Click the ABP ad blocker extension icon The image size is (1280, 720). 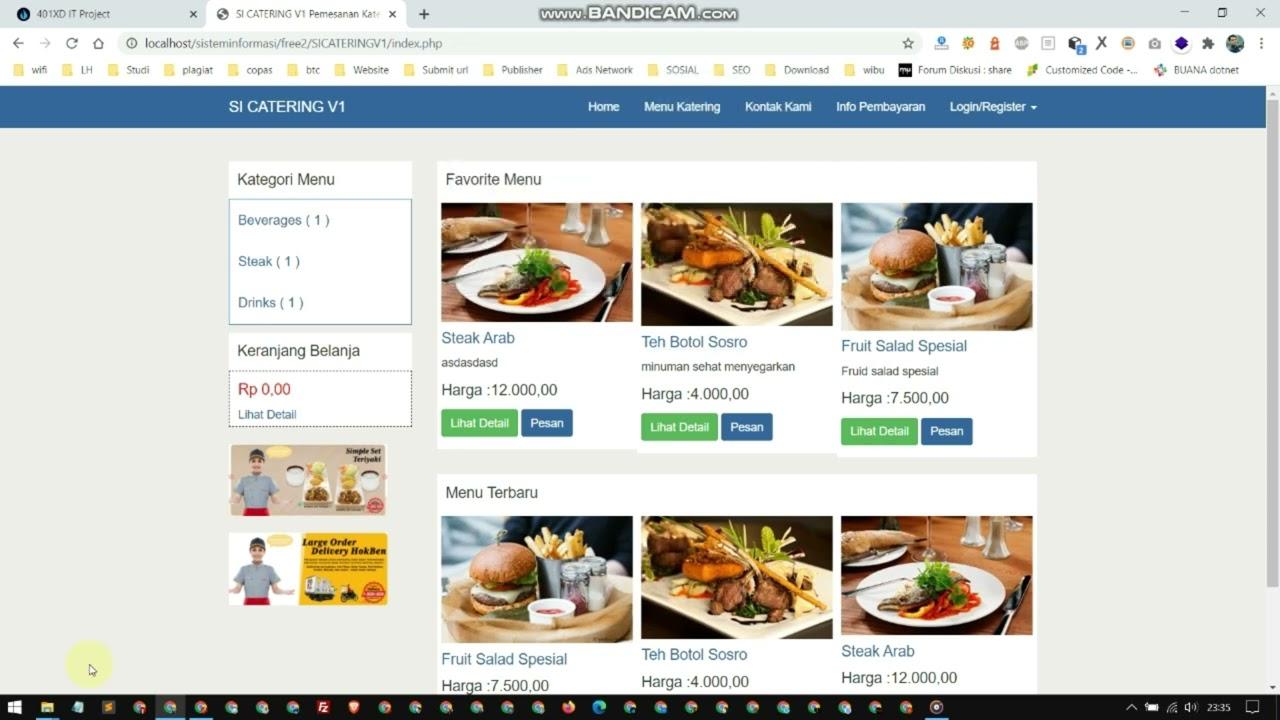[1021, 43]
